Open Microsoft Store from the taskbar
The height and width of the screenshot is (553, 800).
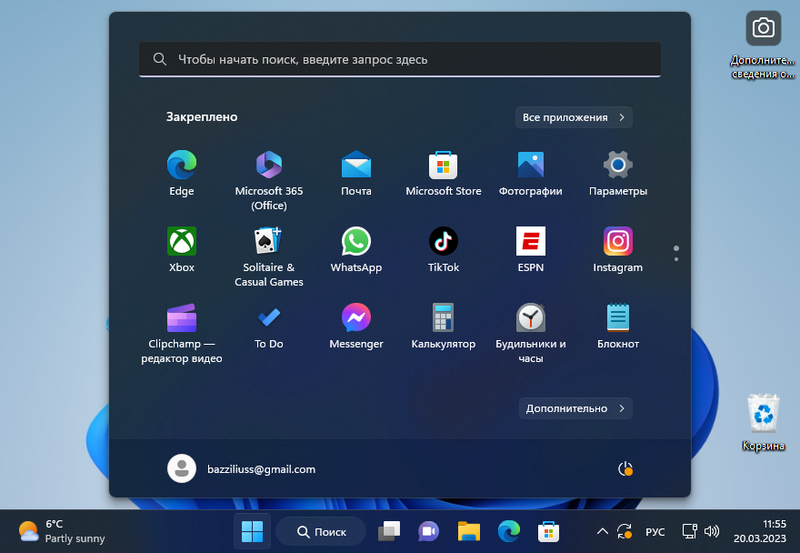click(x=548, y=532)
